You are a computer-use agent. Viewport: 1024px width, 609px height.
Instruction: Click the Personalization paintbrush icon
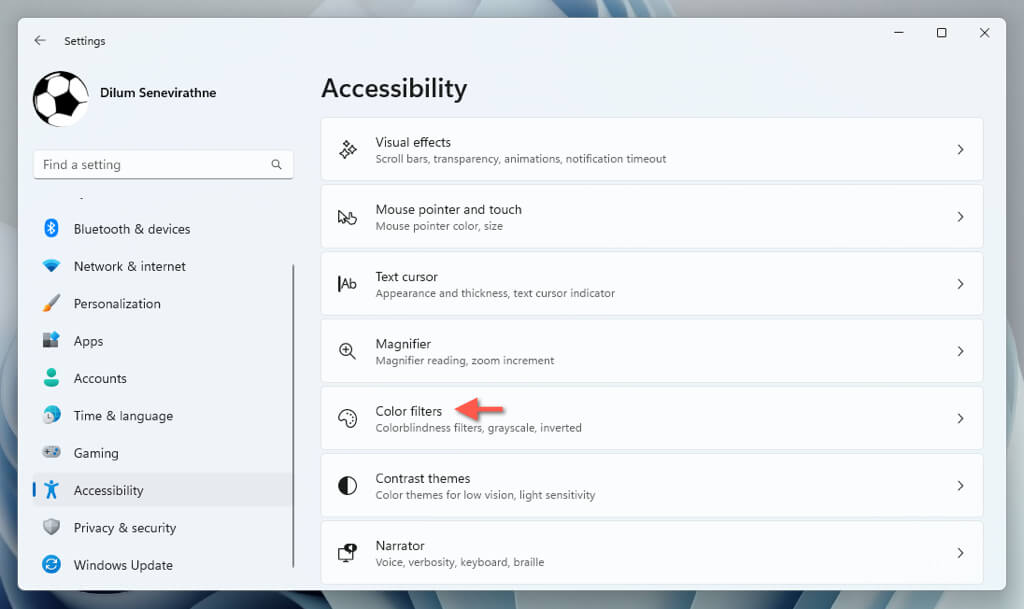pyautogui.click(x=52, y=303)
